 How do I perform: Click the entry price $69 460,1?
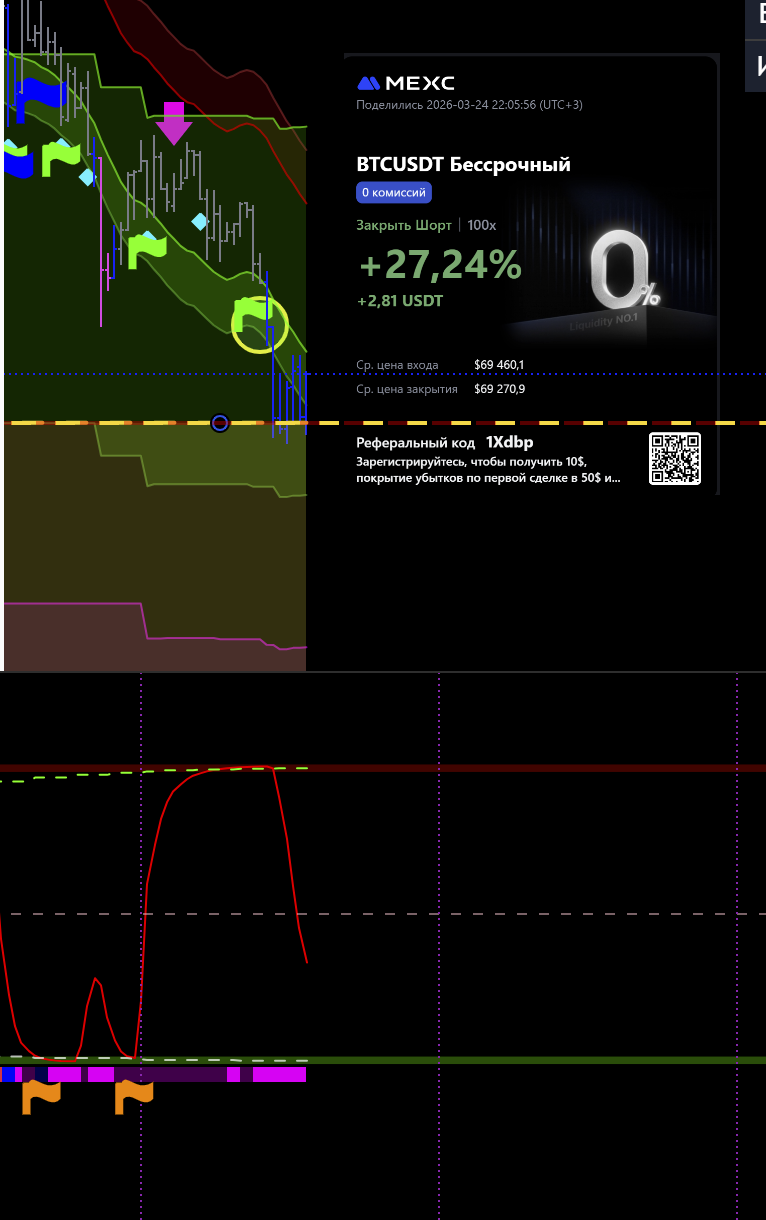coord(499,365)
